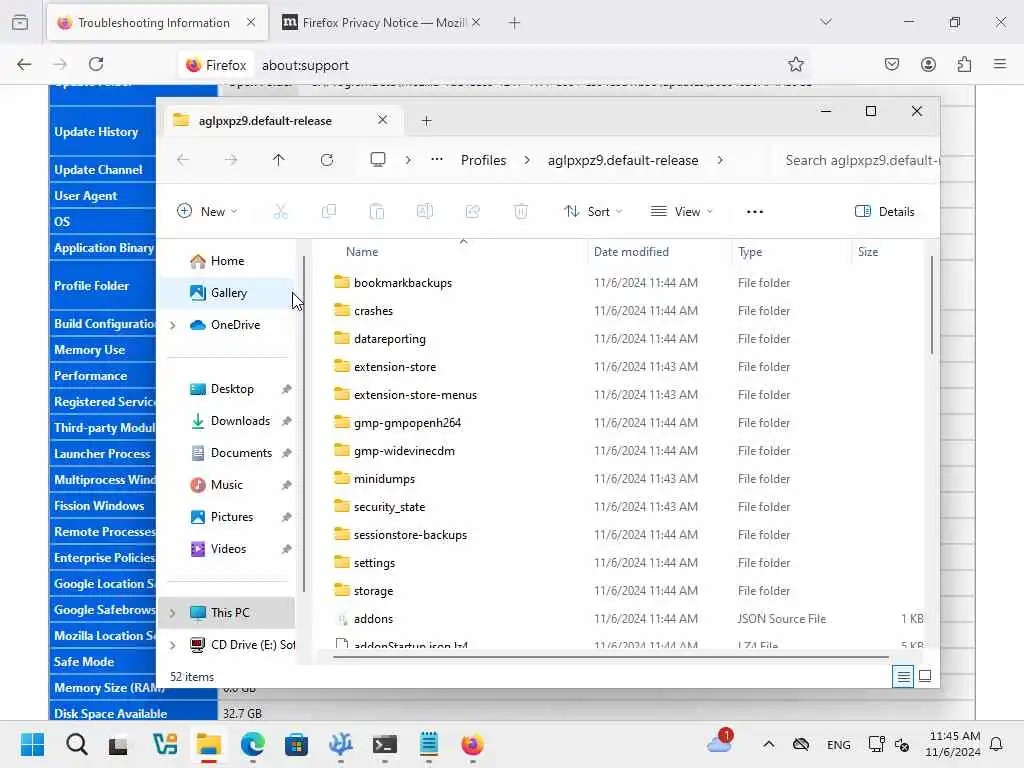This screenshot has height=768, width=1024.
Task: Open List all tabs dropdown in Firefox
Action: tap(826, 22)
